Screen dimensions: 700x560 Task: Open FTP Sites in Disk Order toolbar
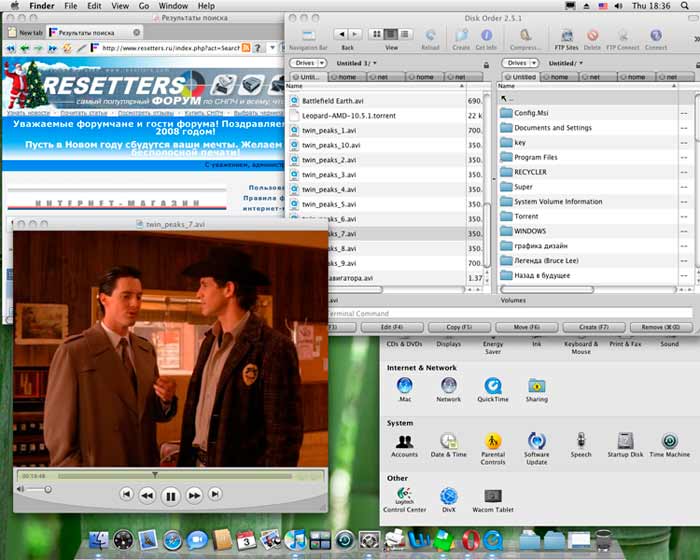pos(567,35)
